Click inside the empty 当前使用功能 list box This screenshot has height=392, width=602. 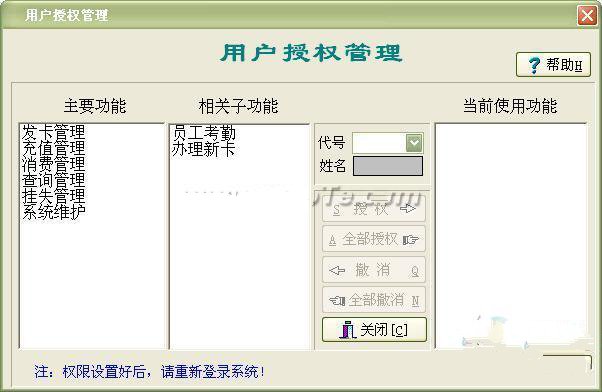click(511, 236)
